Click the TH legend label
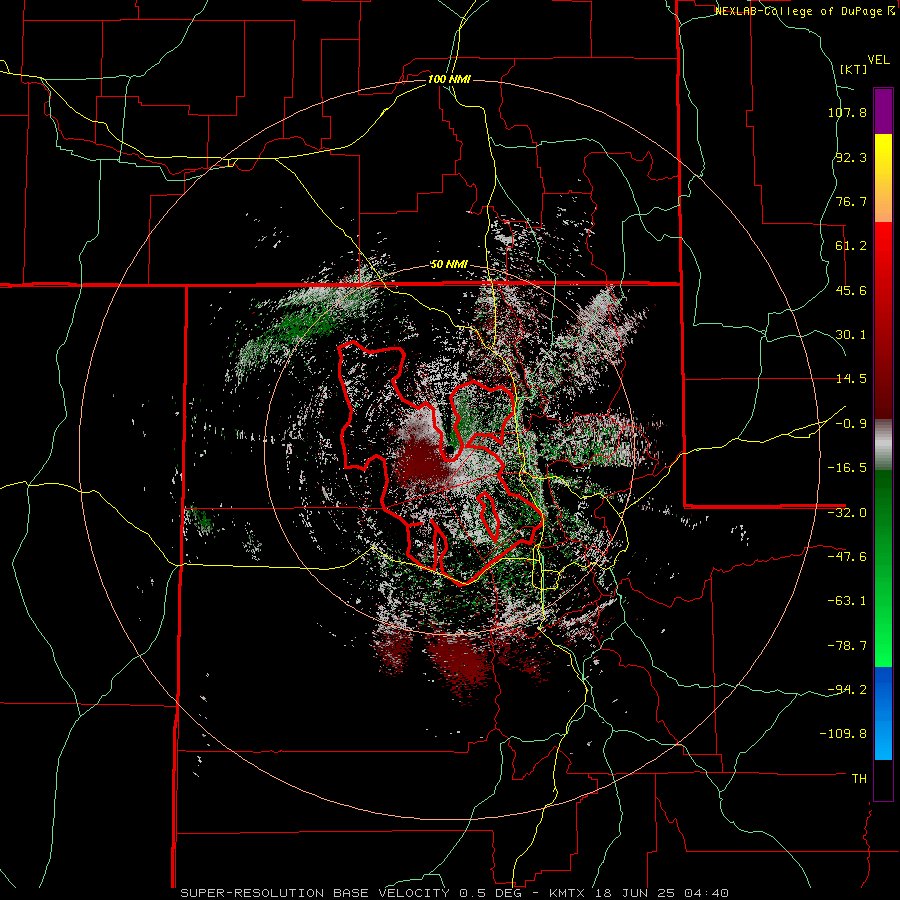 click(859, 779)
